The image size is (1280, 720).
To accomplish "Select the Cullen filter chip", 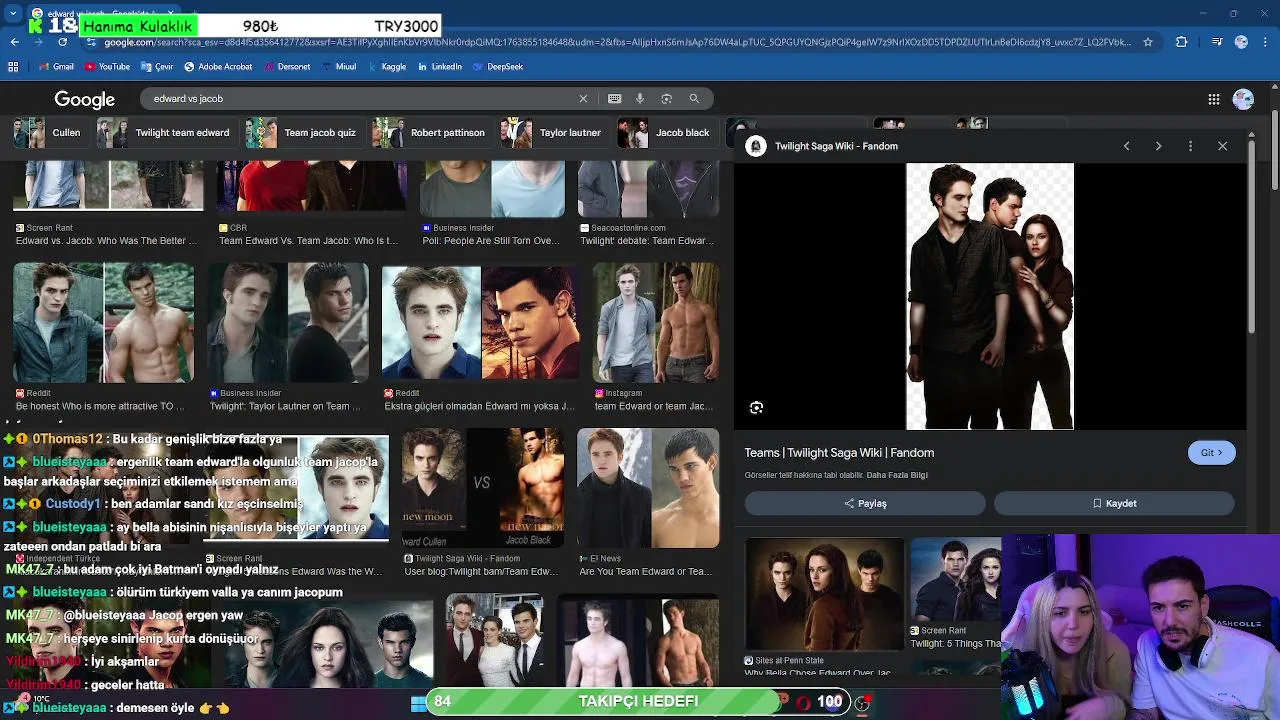I will coord(48,132).
